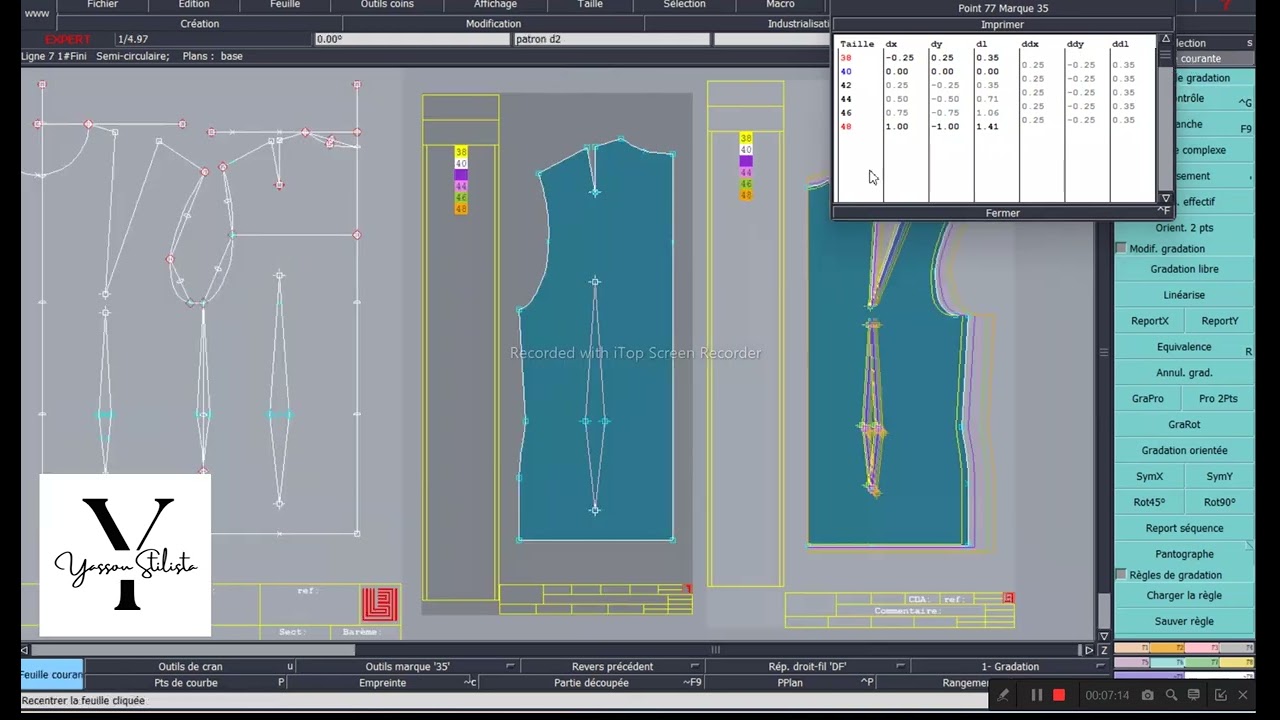
Task: Expand the Revers précédent options
Action: (x=695, y=667)
